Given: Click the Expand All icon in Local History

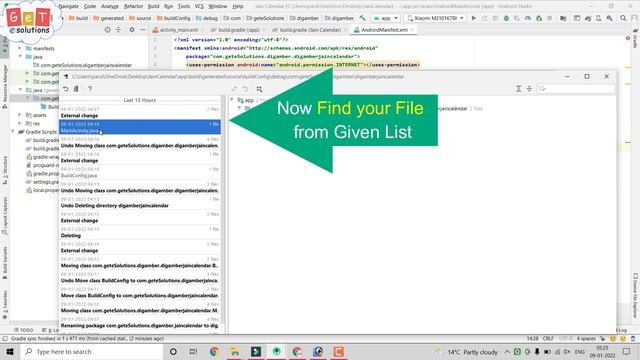Looking at the screenshot, I should point(518,89).
